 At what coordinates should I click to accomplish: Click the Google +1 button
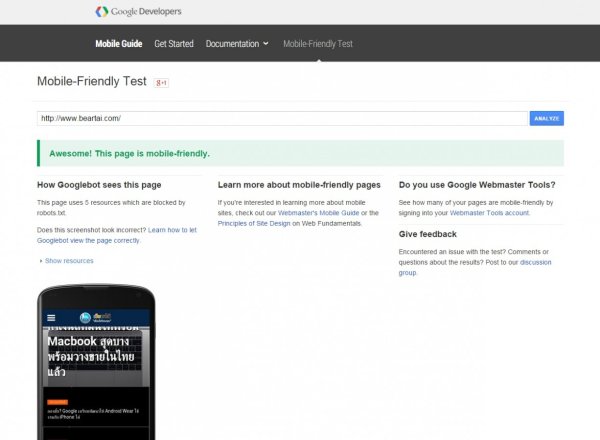point(161,82)
